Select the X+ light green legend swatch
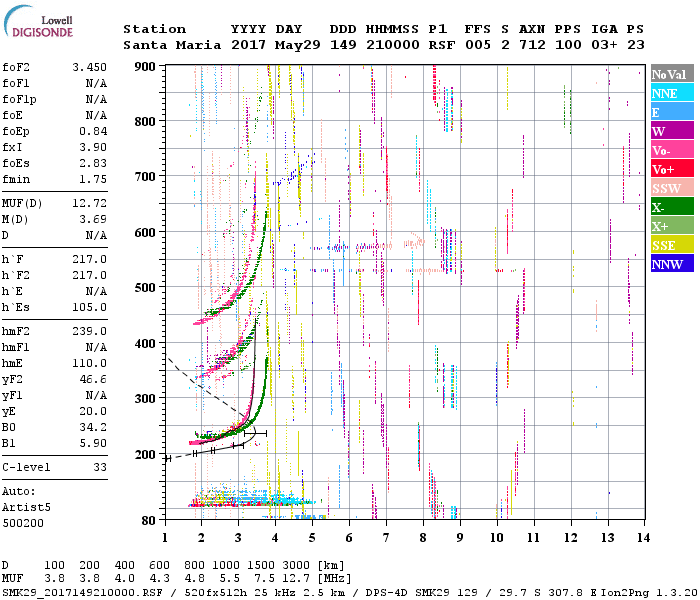700x600 pixels. 672,225
